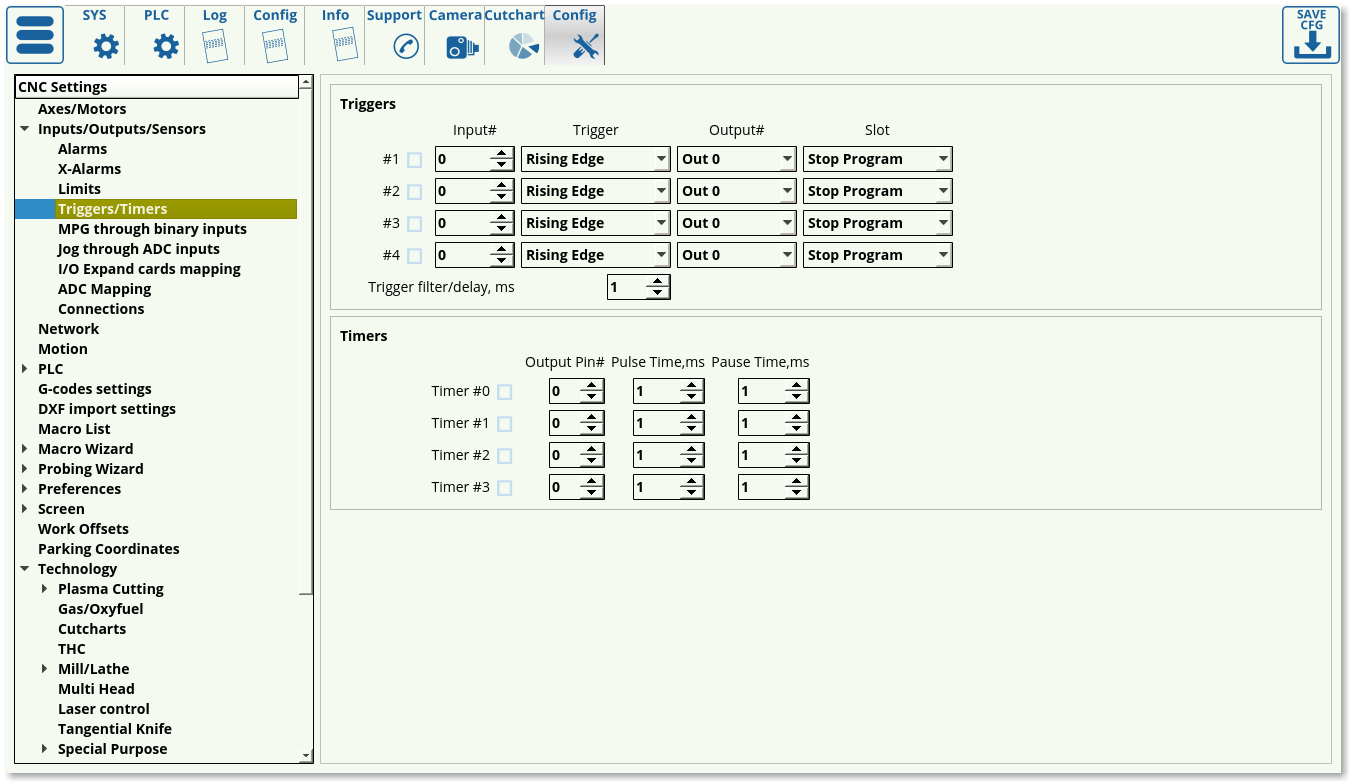This screenshot has width=1350, height=782.
Task: Select the Network settings item
Action: [68, 329]
